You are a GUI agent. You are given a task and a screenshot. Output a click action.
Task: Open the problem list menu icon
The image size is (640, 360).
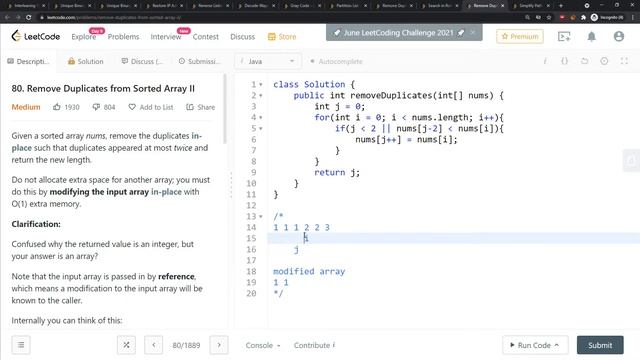[21, 345]
